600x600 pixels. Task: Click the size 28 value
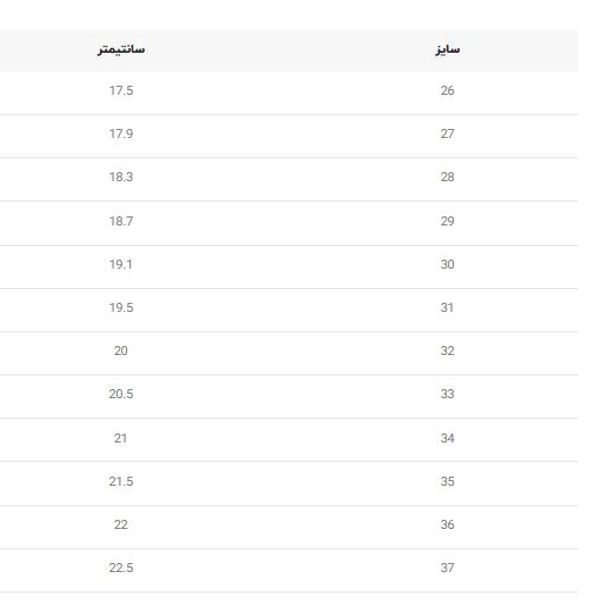click(447, 177)
